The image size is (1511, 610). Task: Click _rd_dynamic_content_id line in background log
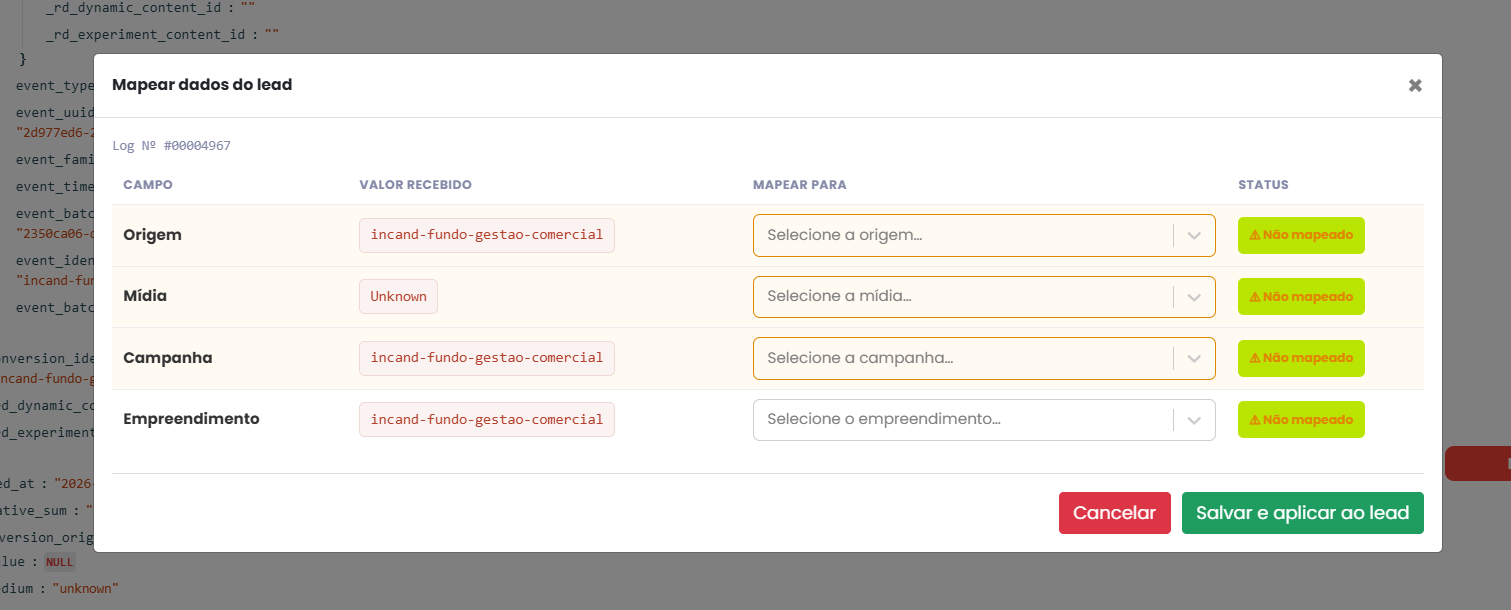coord(151,8)
